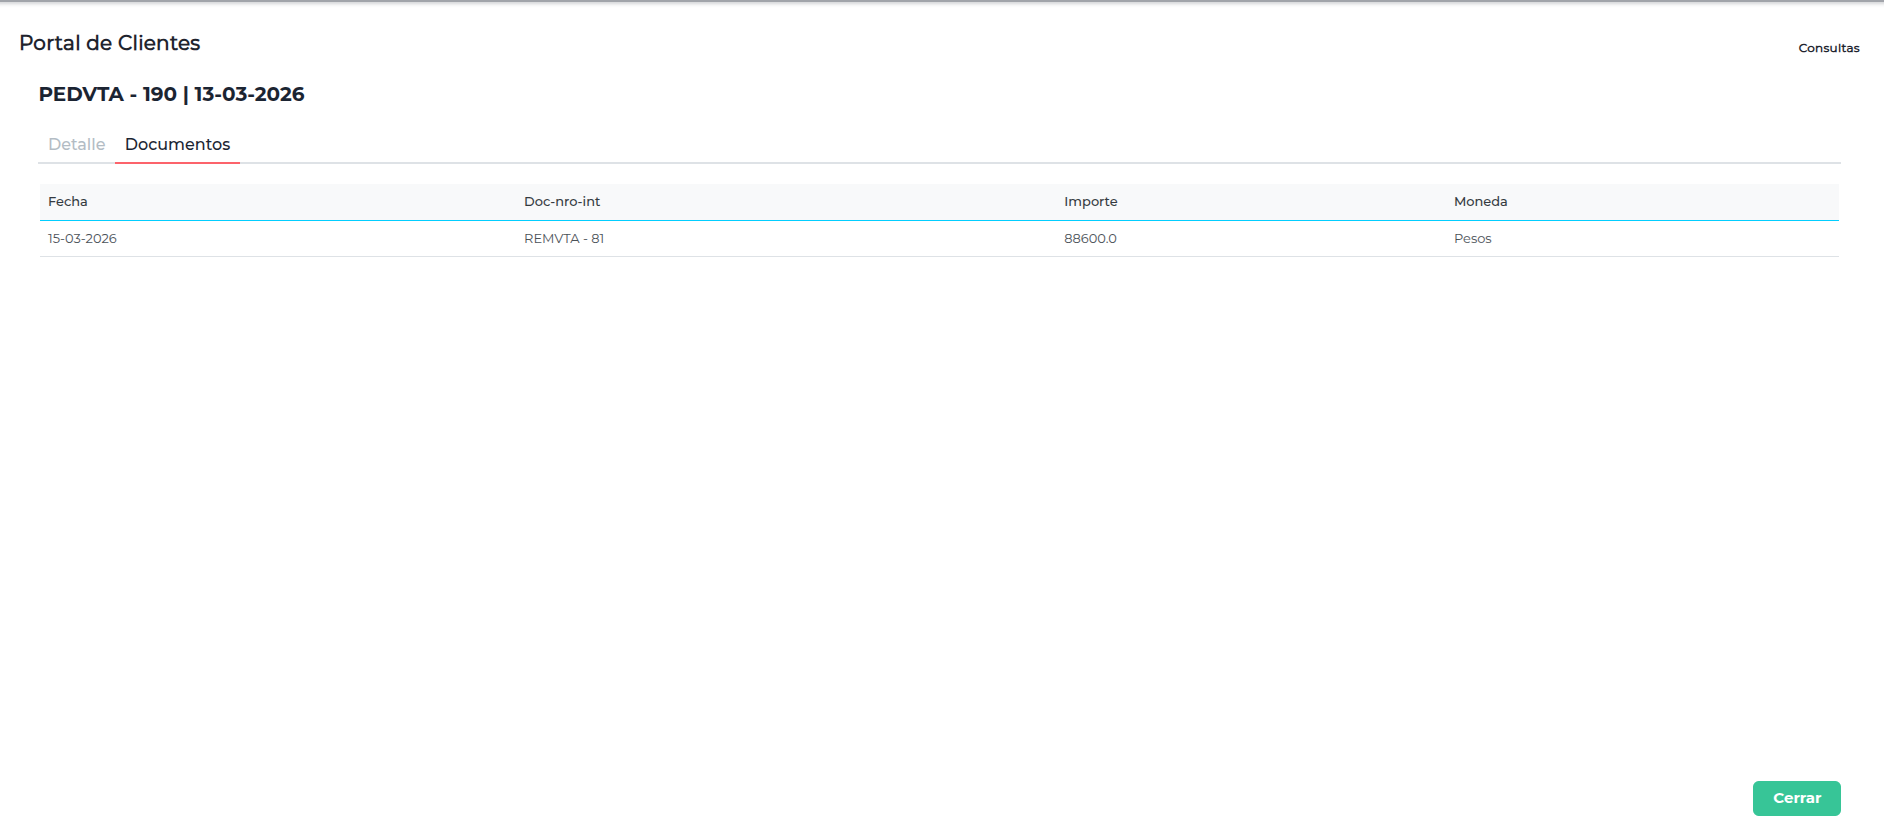Click blank area below the documents table
Image resolution: width=1884 pixels, height=836 pixels.
pyautogui.click(x=940, y=500)
